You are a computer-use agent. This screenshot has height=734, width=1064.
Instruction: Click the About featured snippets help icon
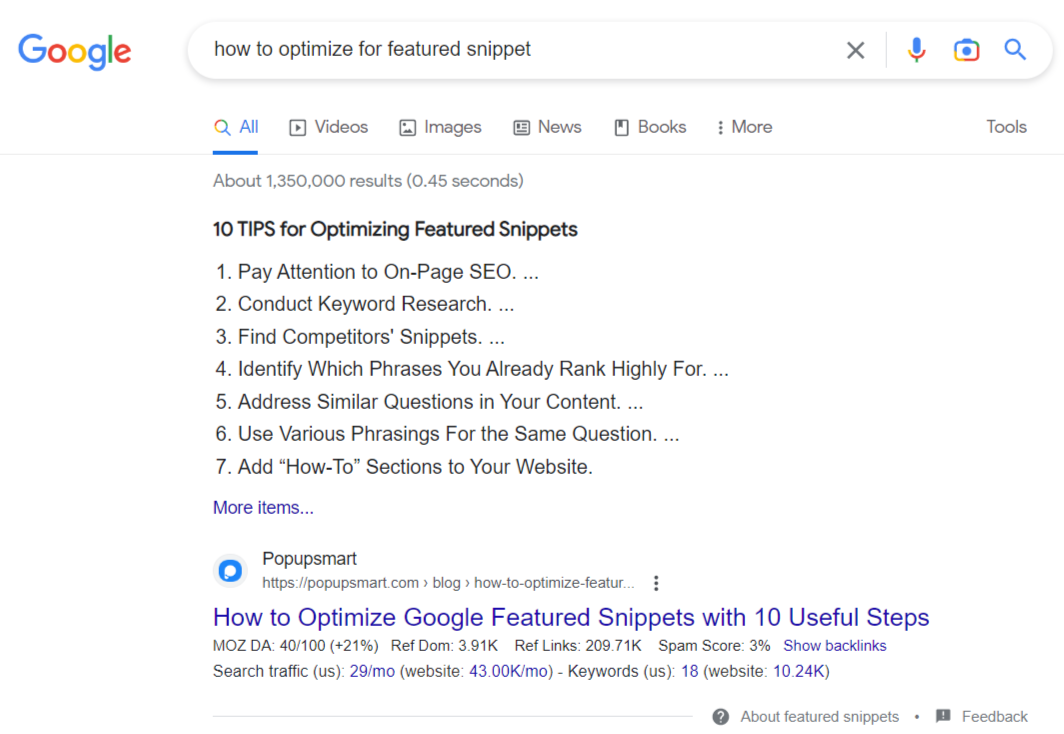720,716
